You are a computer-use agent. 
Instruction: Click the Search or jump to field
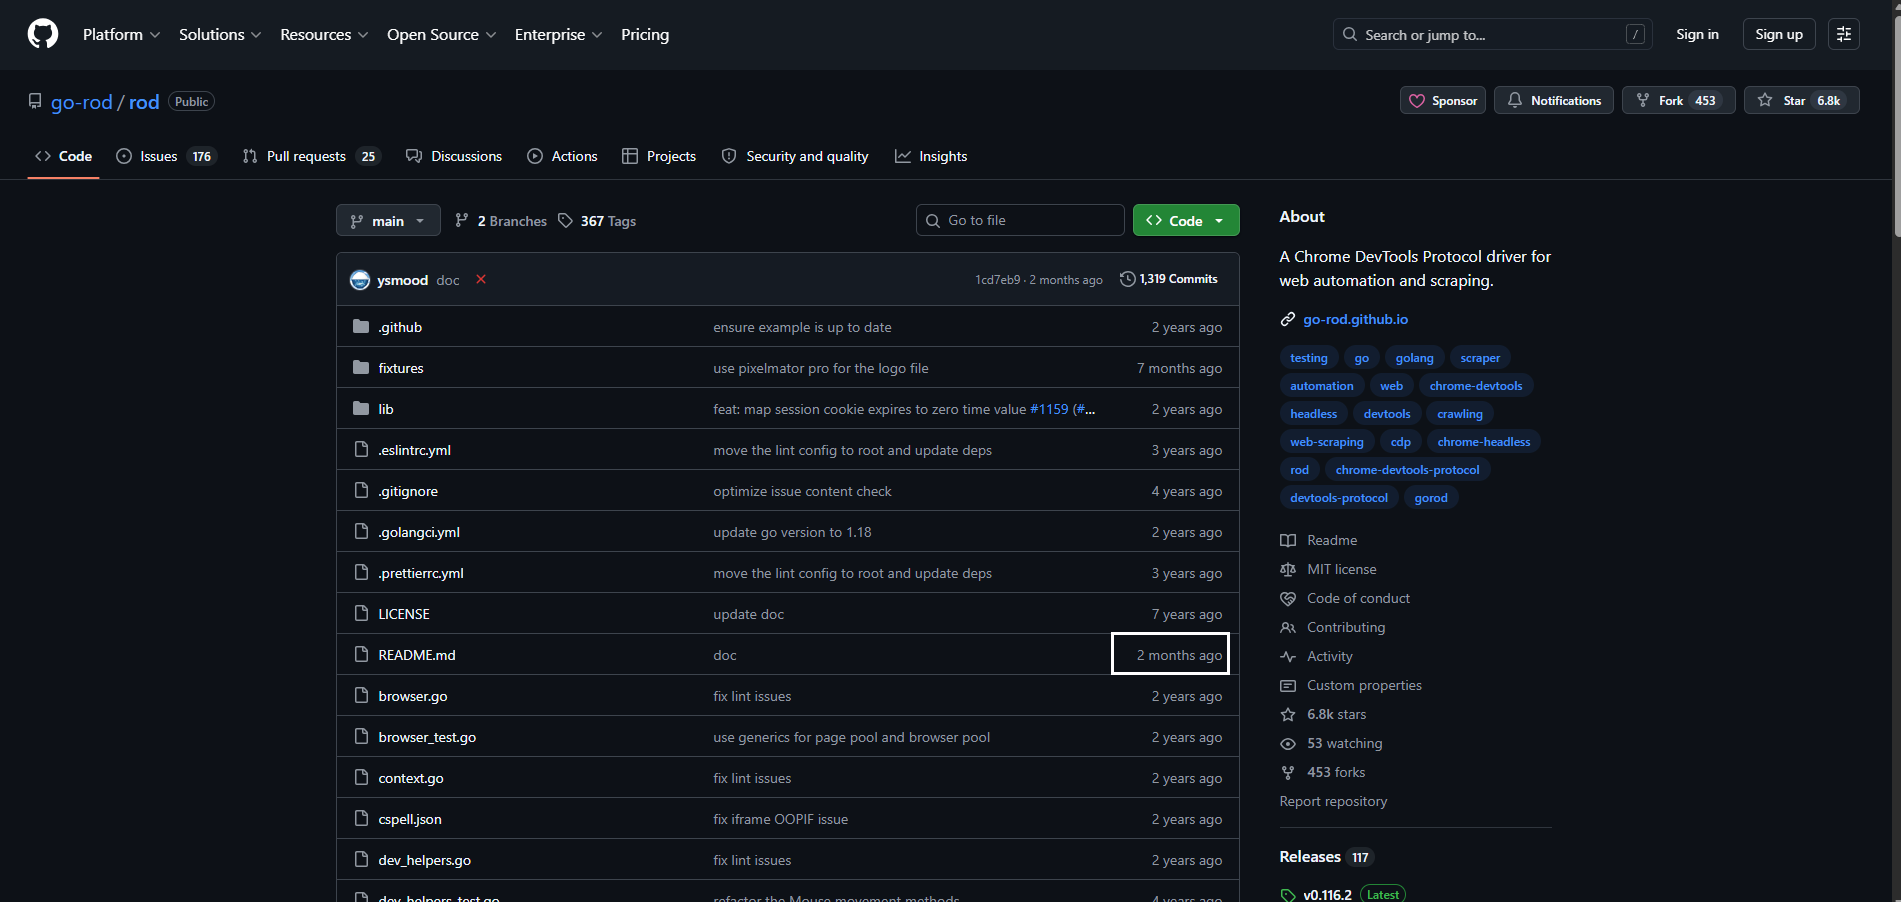1492,34
